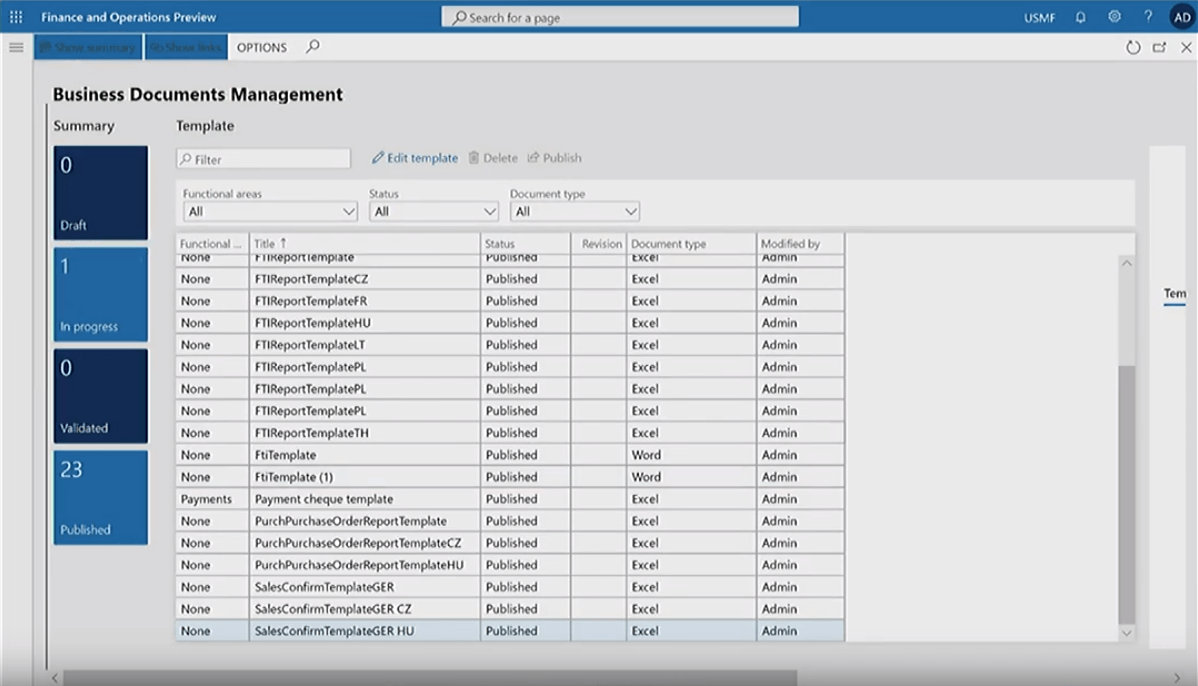The width and height of the screenshot is (1198, 686).
Task: Open the Dynamics app launcher waffle icon
Action: [x=14, y=16]
